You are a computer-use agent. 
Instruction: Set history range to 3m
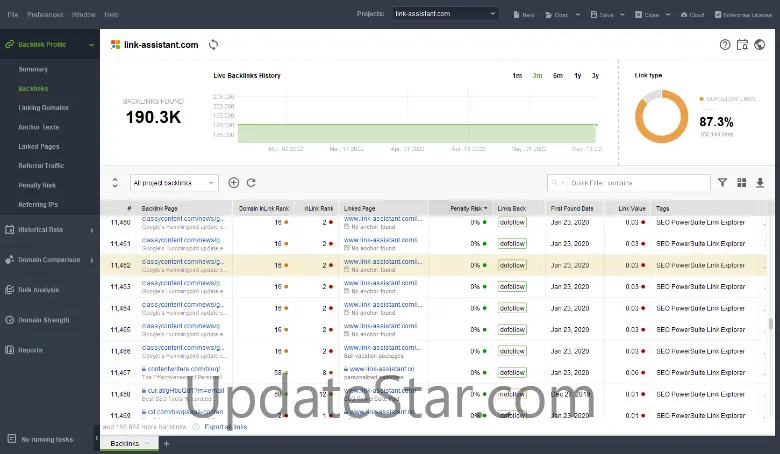click(537, 76)
